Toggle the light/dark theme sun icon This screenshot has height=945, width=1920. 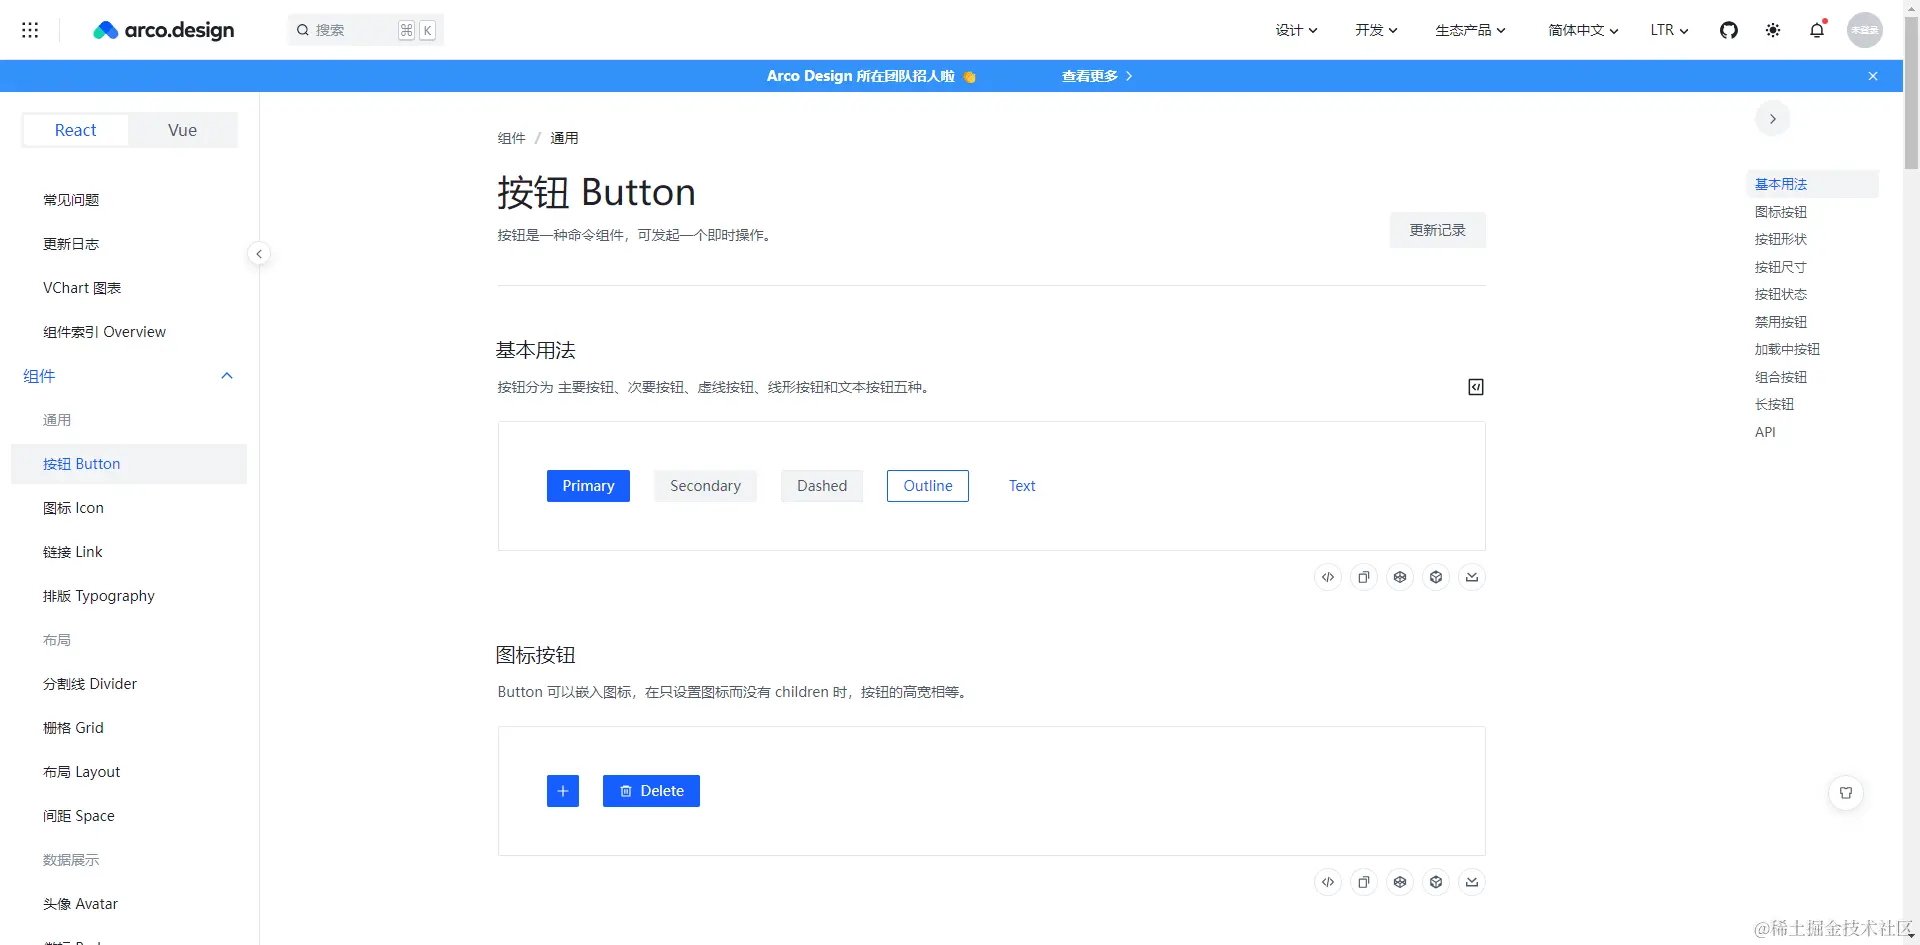(x=1773, y=30)
